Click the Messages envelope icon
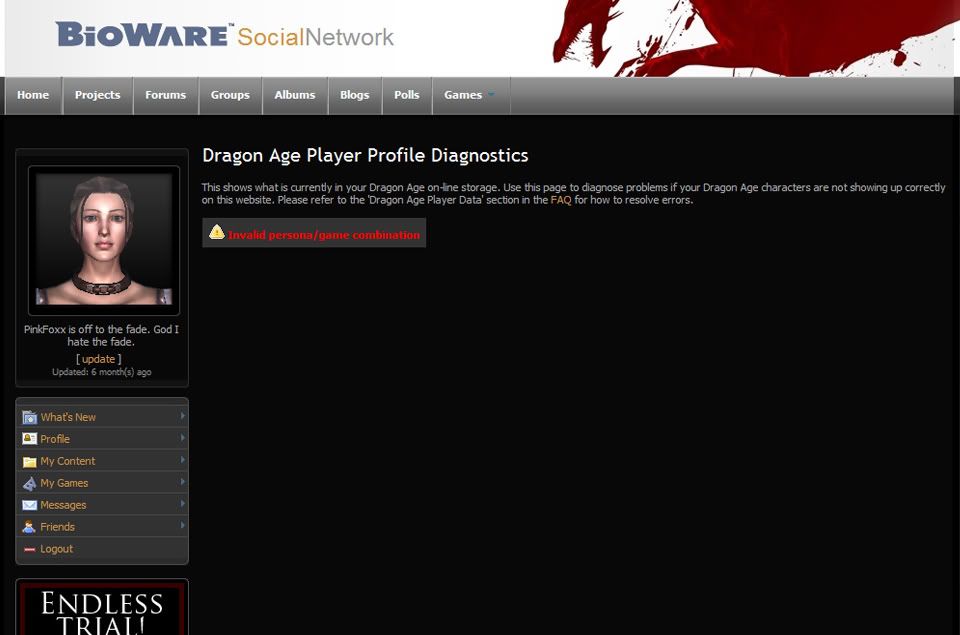 (x=29, y=505)
